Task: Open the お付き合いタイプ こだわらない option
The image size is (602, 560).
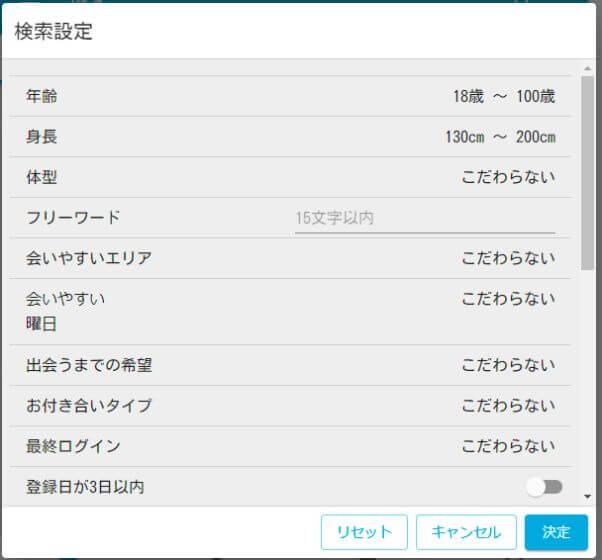Action: 507,405
